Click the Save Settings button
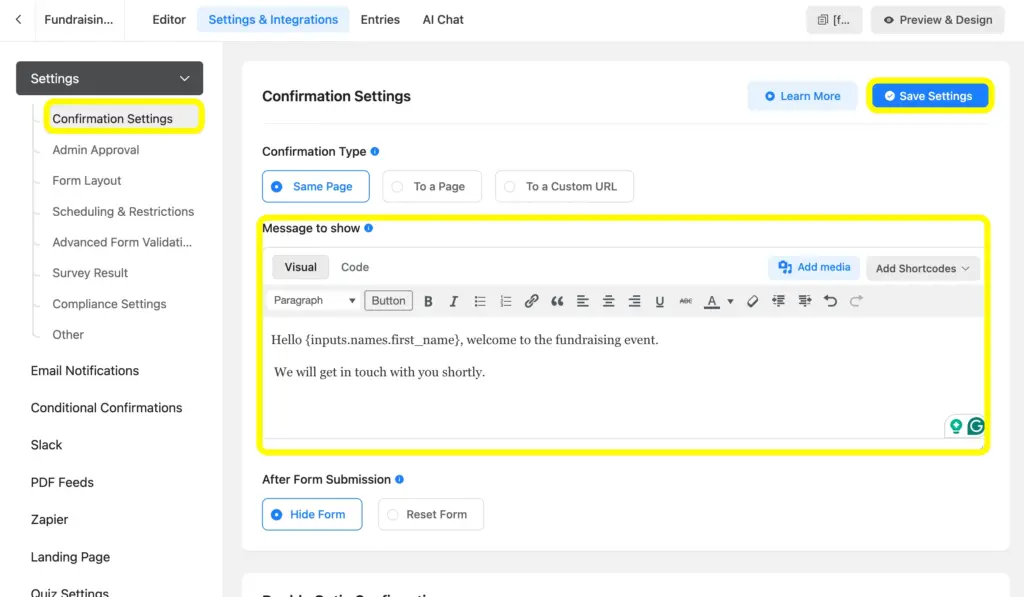Viewport: 1024px width, 597px height. pyautogui.click(x=930, y=96)
